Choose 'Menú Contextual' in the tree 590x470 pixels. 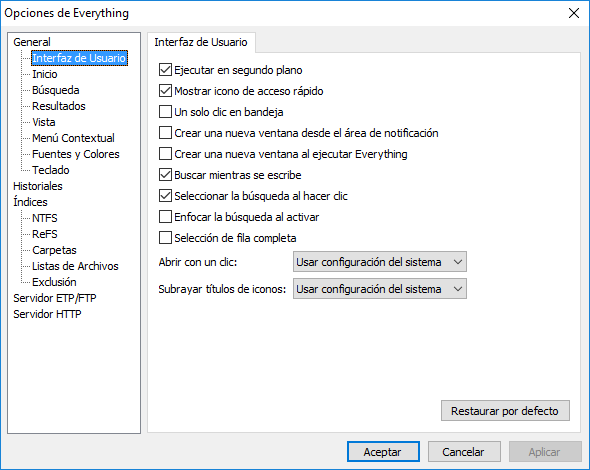point(73,138)
